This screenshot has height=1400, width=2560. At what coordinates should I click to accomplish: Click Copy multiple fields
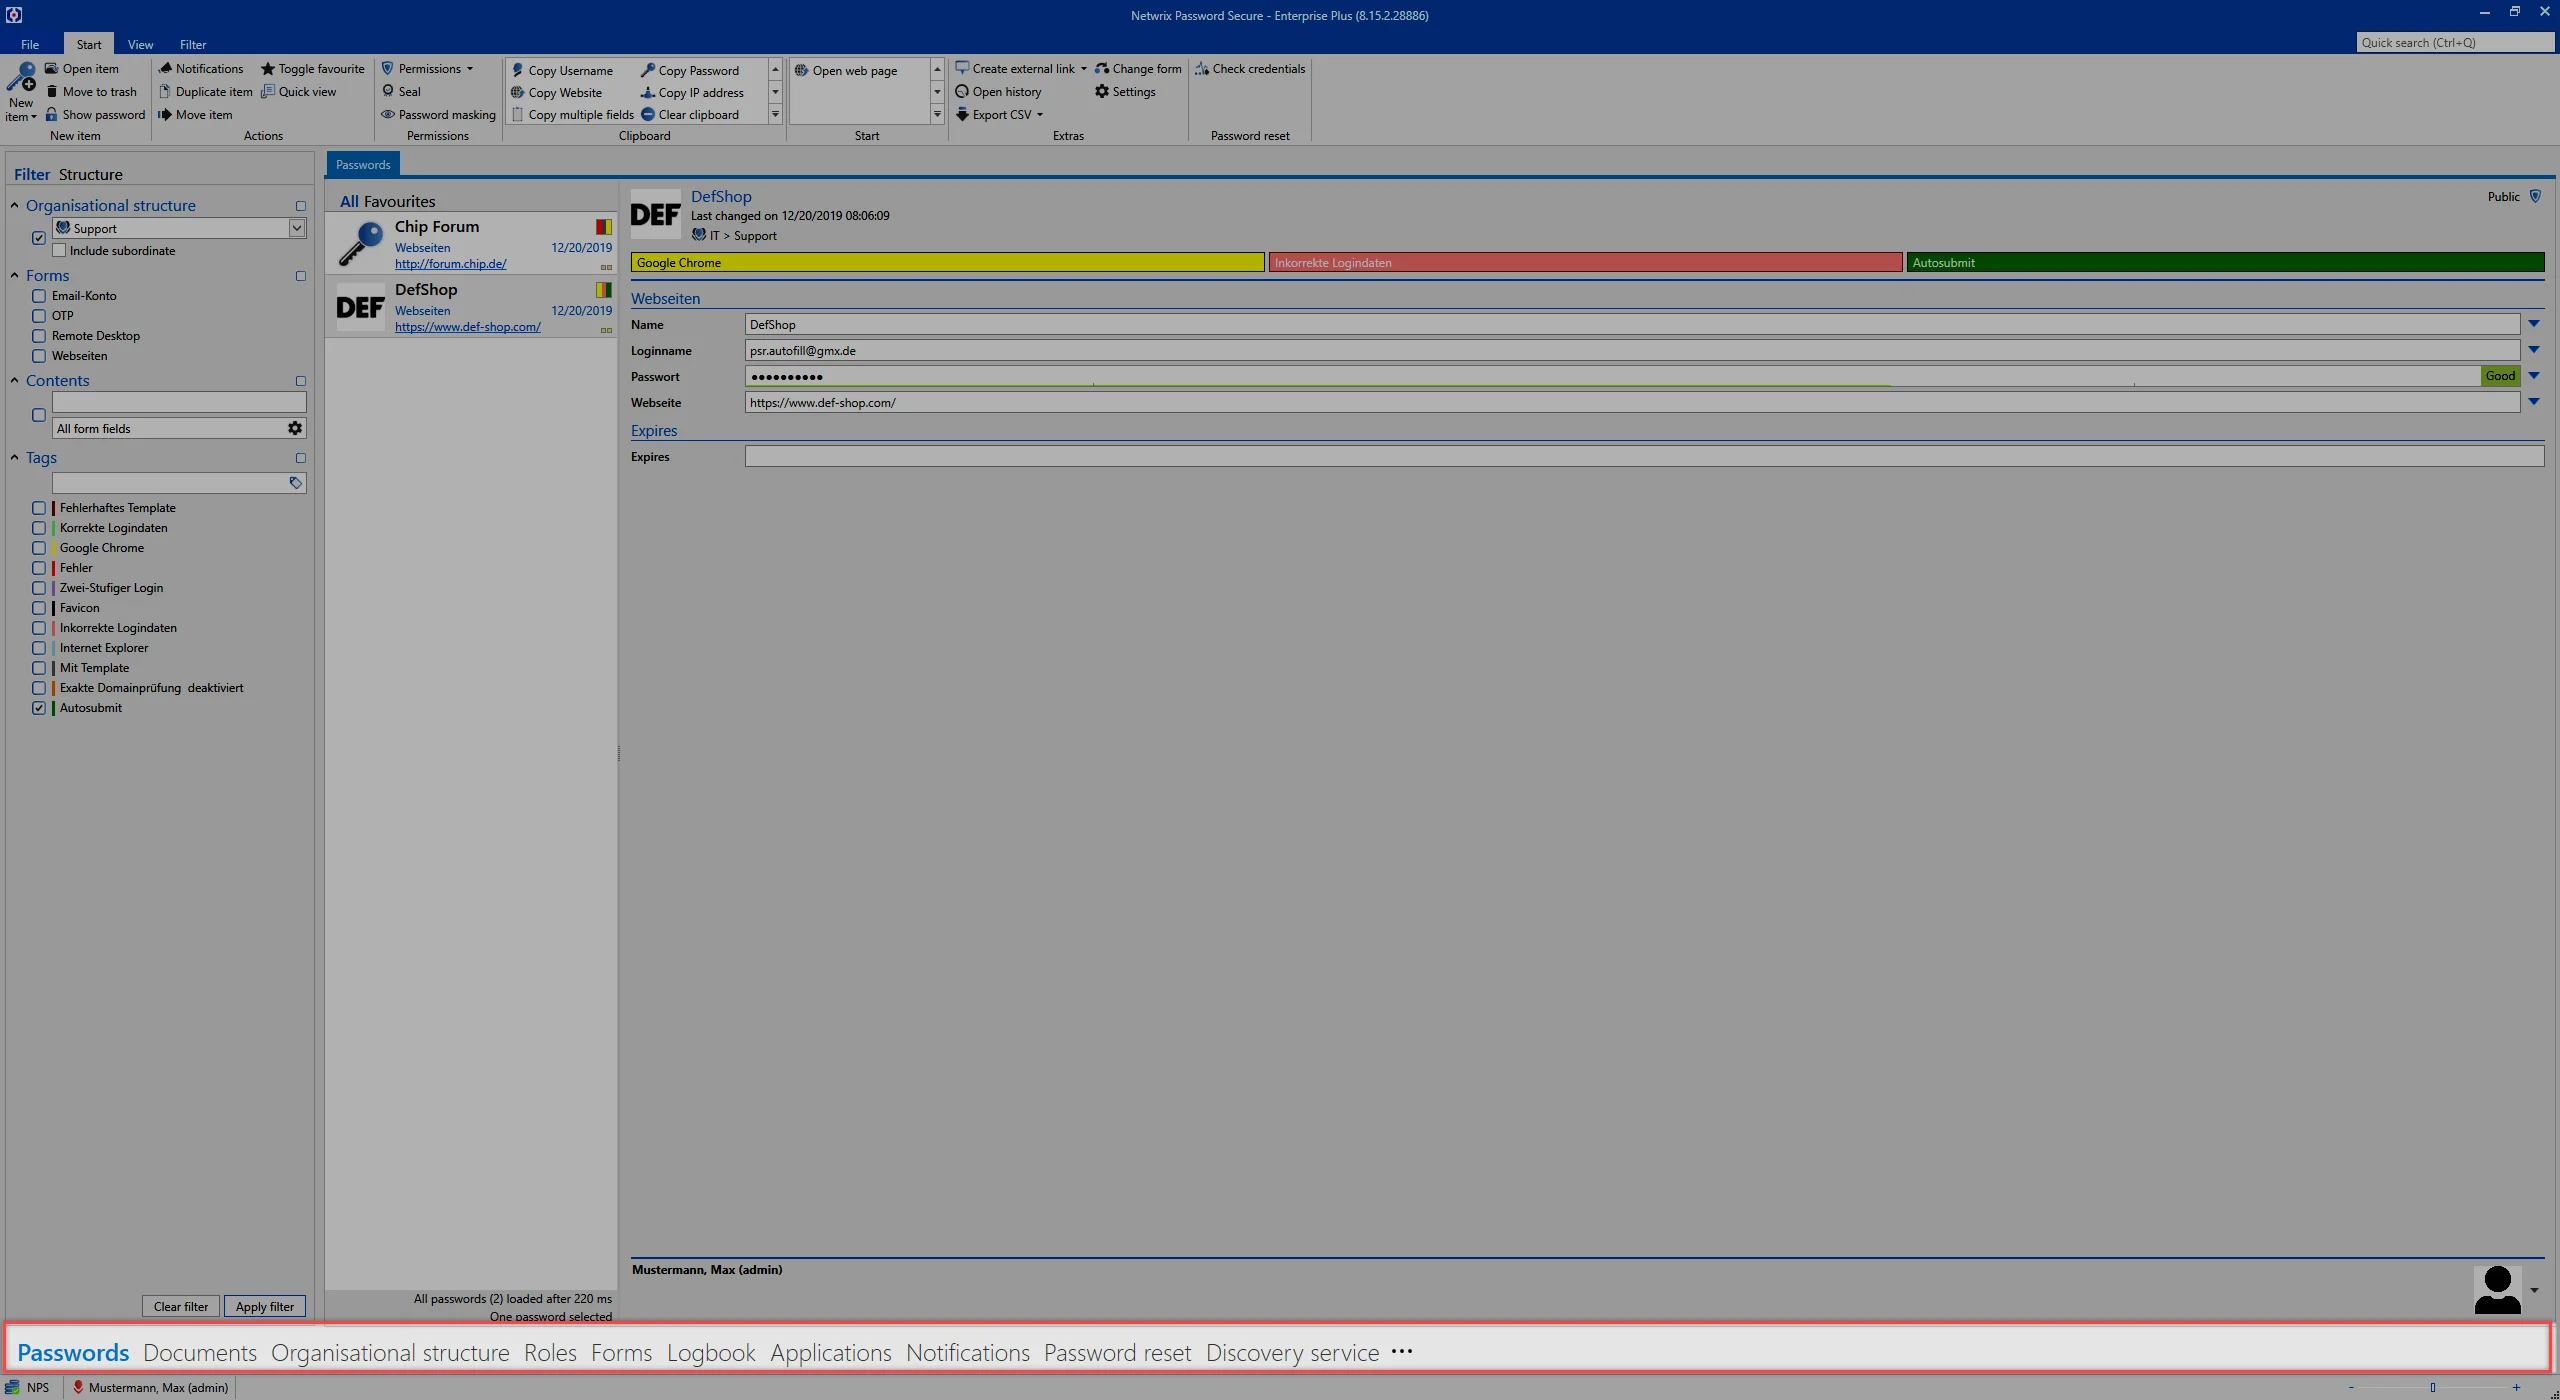tap(573, 115)
